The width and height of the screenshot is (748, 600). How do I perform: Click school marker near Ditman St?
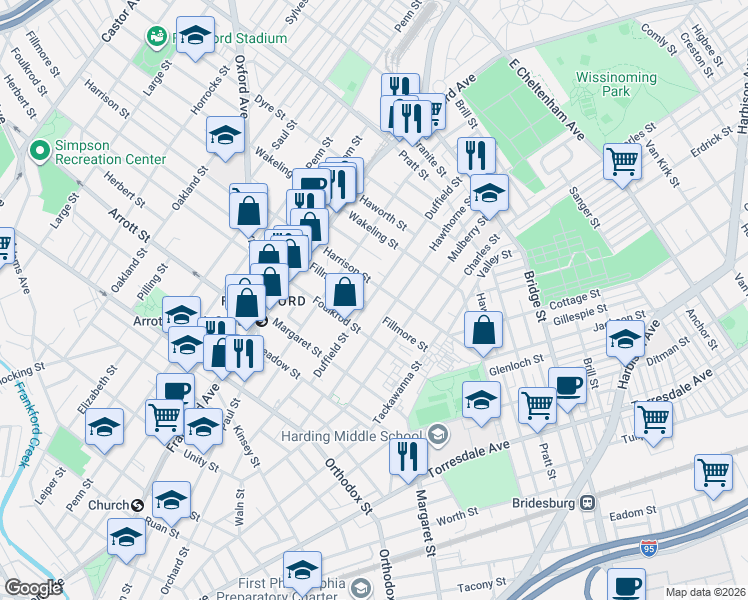(625, 342)
